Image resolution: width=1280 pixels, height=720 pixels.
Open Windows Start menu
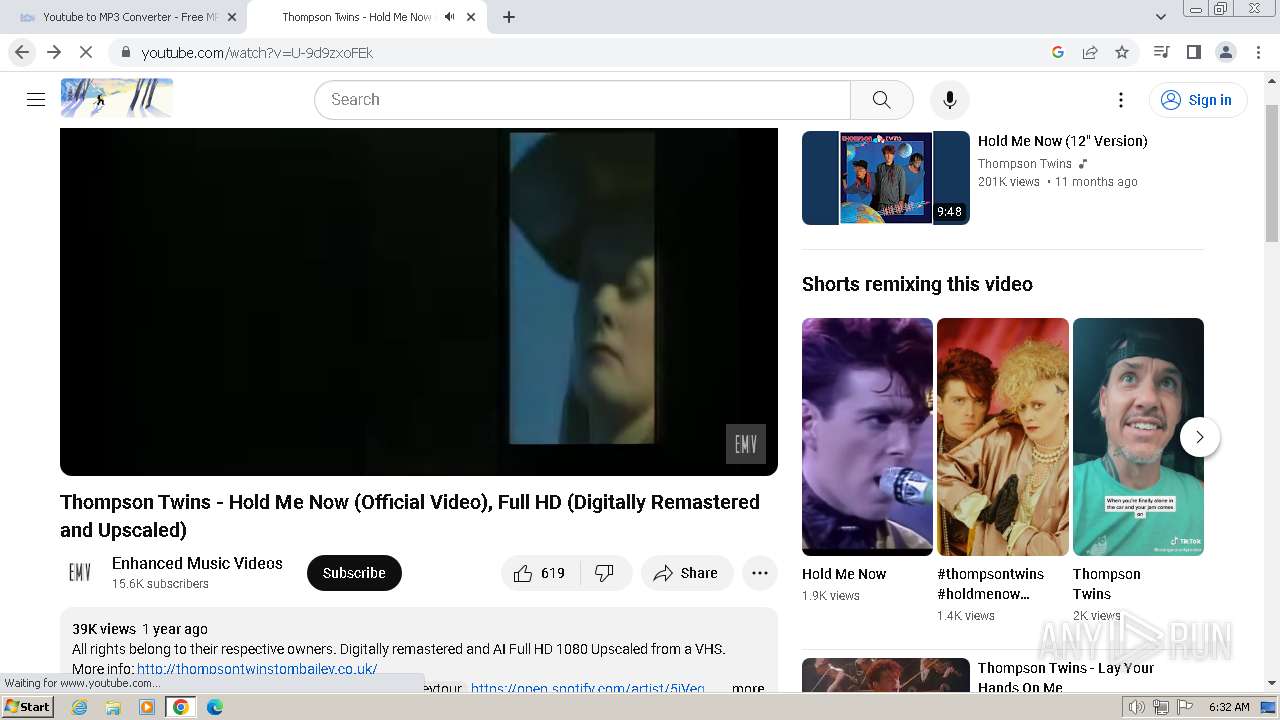pyautogui.click(x=27, y=707)
